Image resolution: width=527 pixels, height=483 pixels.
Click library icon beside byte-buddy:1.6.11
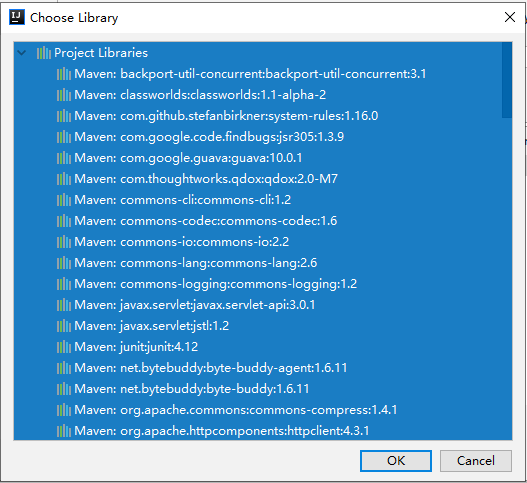[64, 389]
